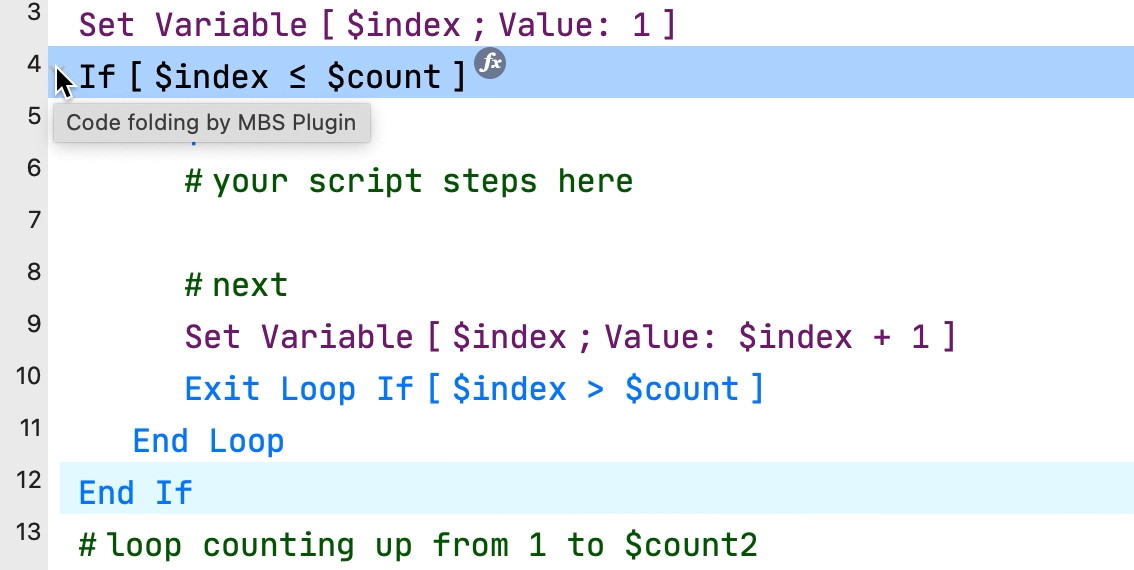Viewport: 1134px width, 570px height.
Task: Click line number 6 in gutter
Action: coord(33,168)
